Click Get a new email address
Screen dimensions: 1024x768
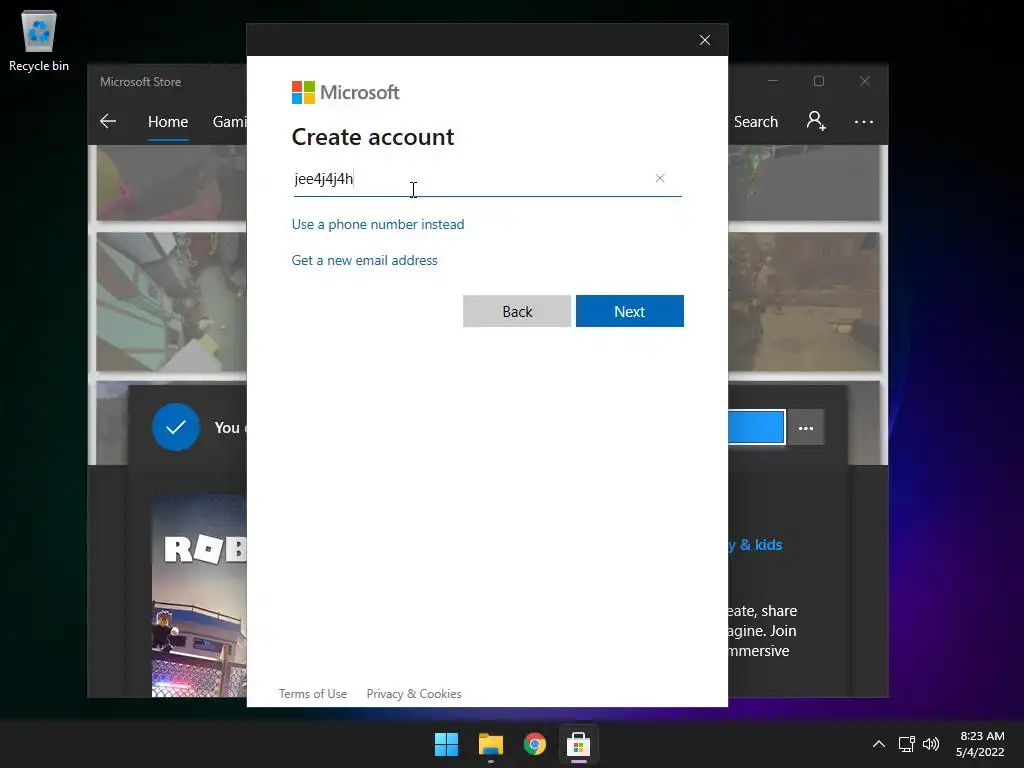(x=364, y=260)
